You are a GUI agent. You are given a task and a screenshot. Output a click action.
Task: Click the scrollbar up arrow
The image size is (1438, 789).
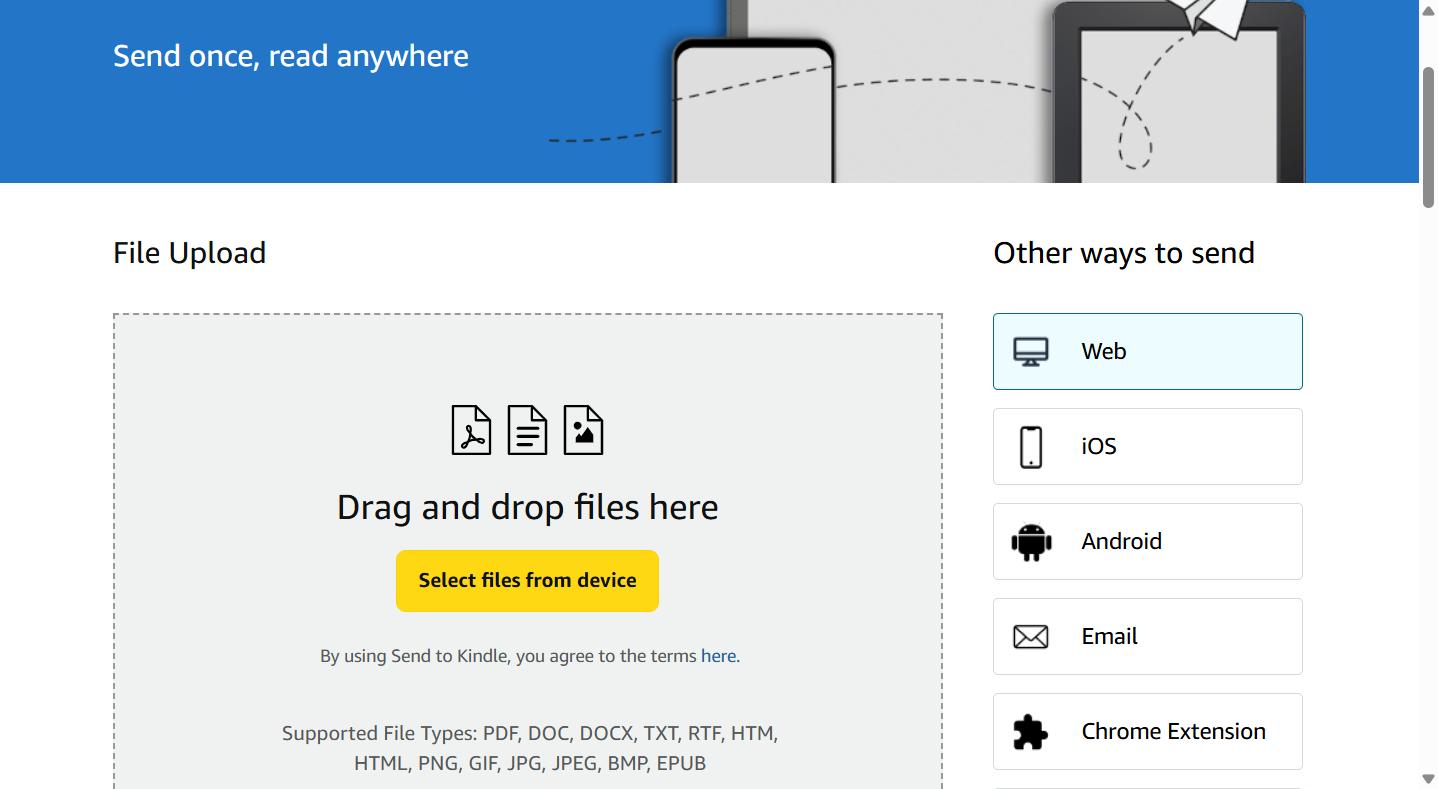1428,10
